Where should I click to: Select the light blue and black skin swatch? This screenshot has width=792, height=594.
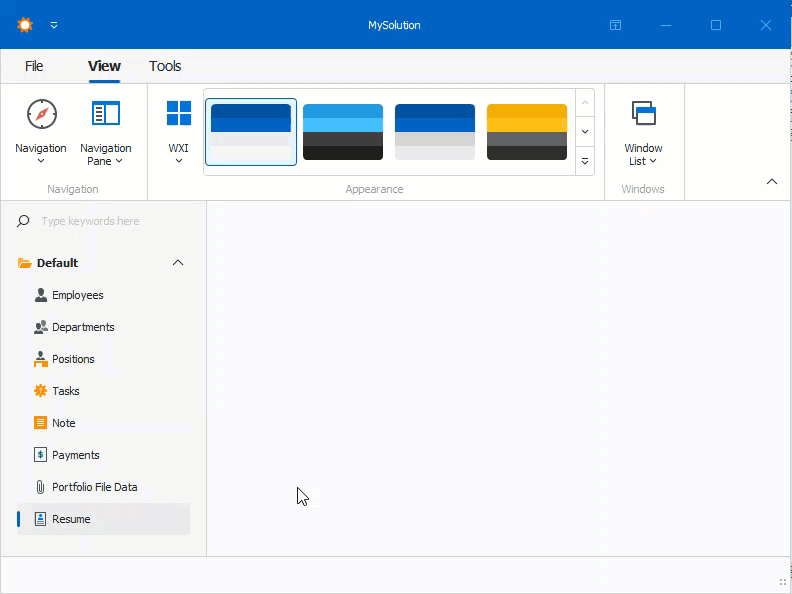coord(343,132)
